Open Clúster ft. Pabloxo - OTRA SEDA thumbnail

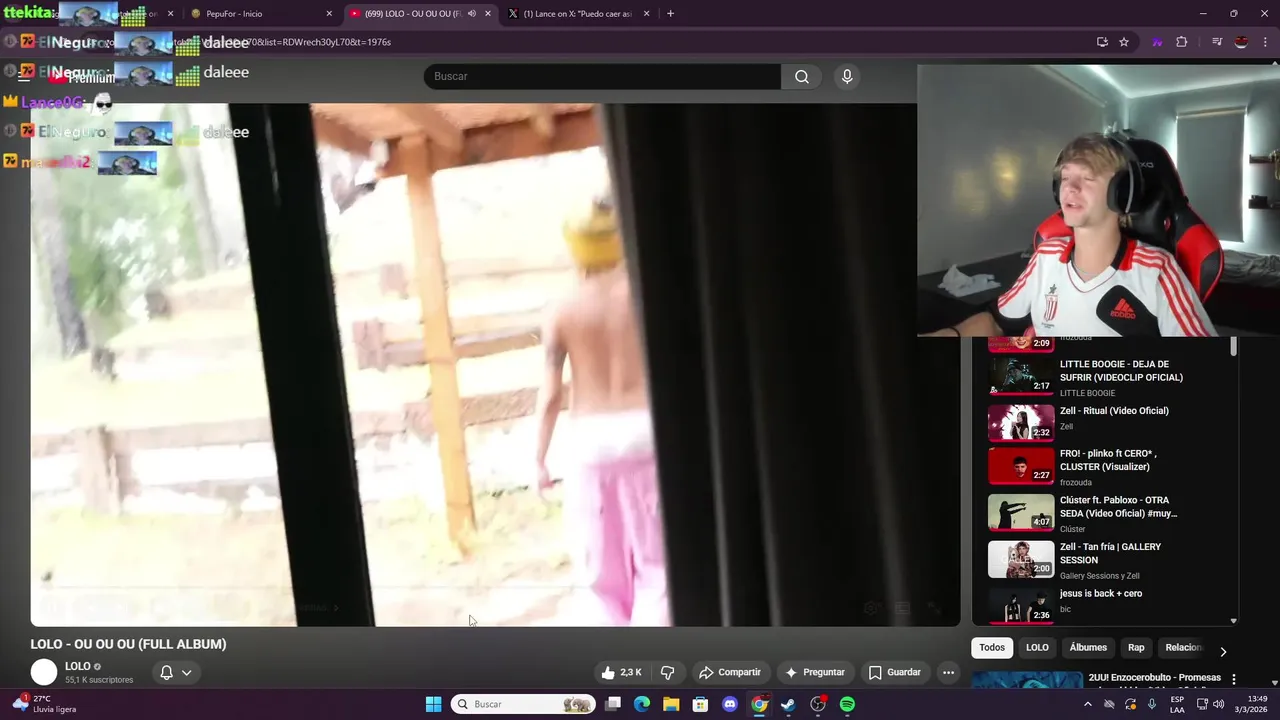point(1021,513)
